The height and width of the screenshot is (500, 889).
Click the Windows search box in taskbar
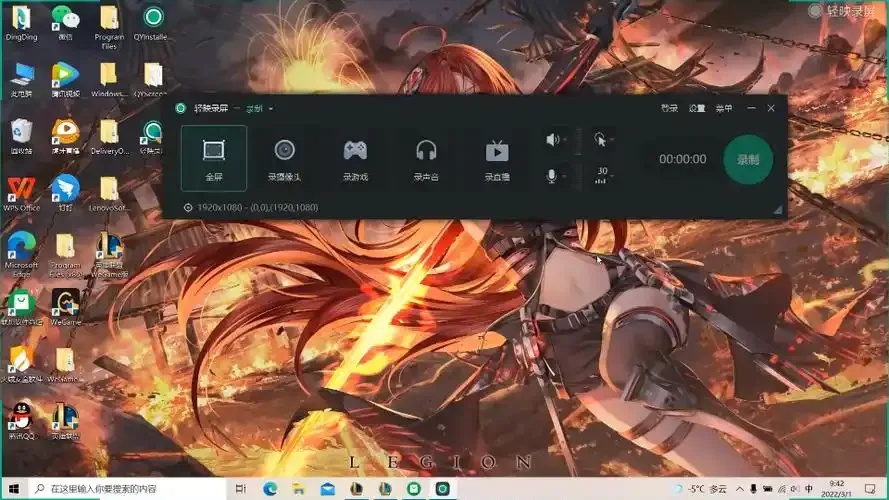coord(128,489)
